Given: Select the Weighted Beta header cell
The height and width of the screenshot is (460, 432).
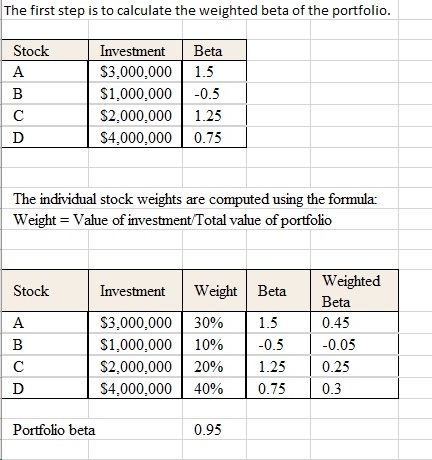Looking at the screenshot, I should point(354,291).
